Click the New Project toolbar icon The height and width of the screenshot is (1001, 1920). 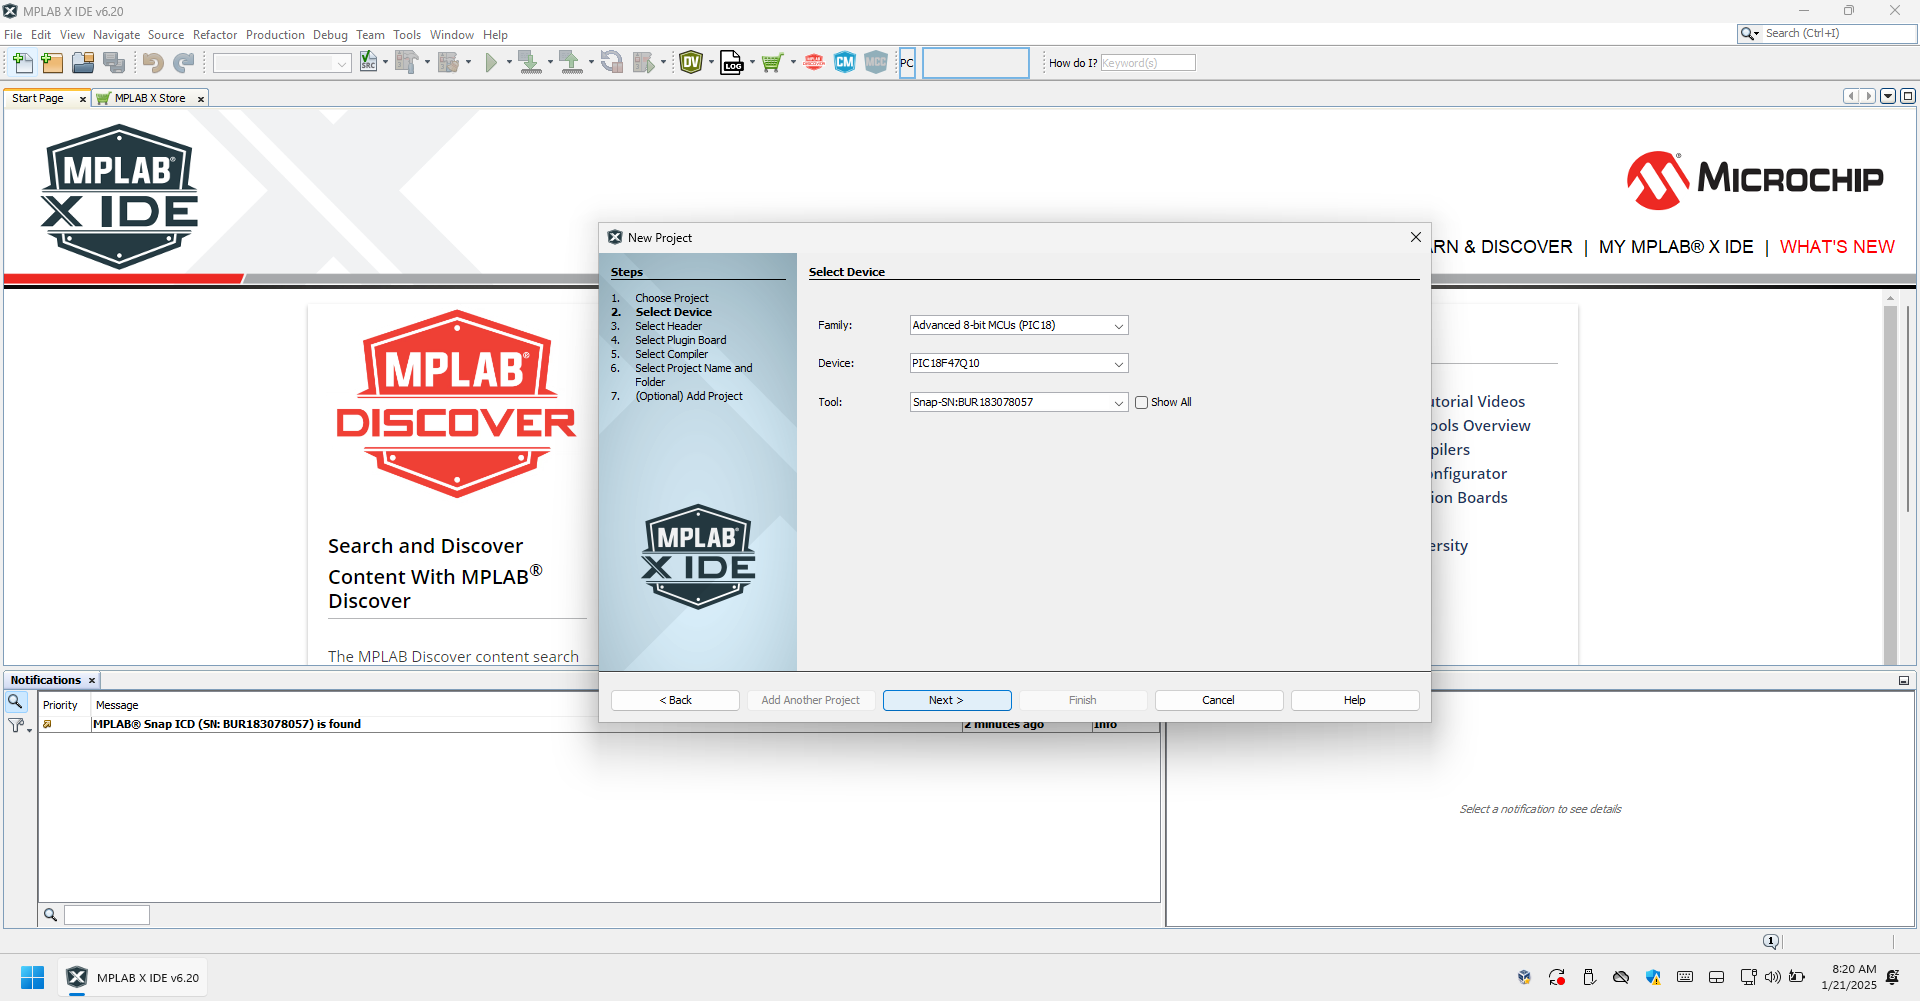tap(52, 63)
